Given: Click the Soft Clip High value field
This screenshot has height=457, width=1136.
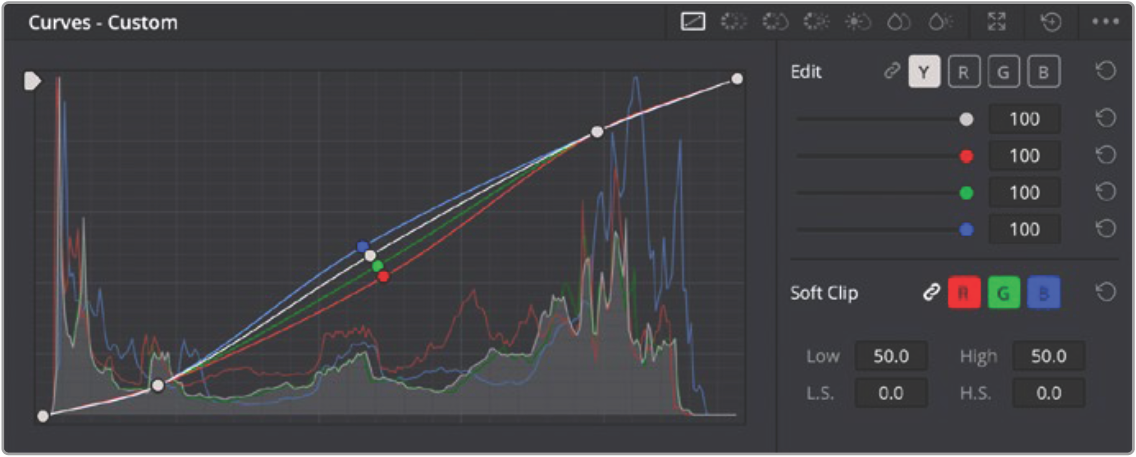Looking at the screenshot, I should (1048, 356).
